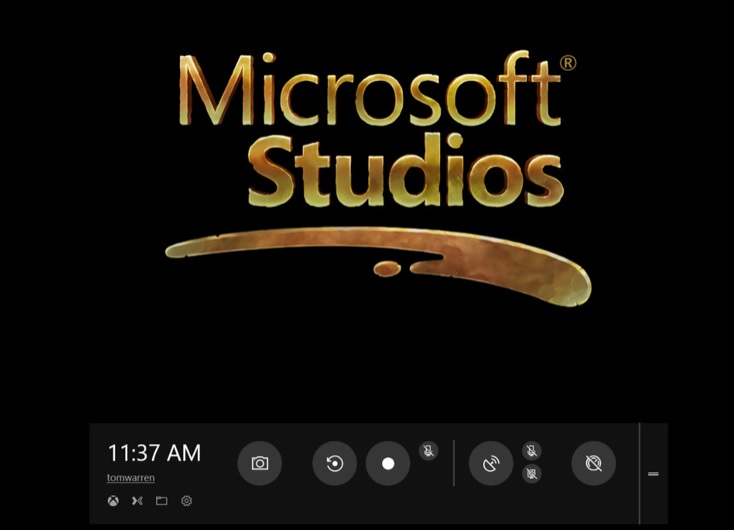This screenshot has height=530, width=734.
Task: Start recording with the white dot button
Action: click(x=388, y=464)
